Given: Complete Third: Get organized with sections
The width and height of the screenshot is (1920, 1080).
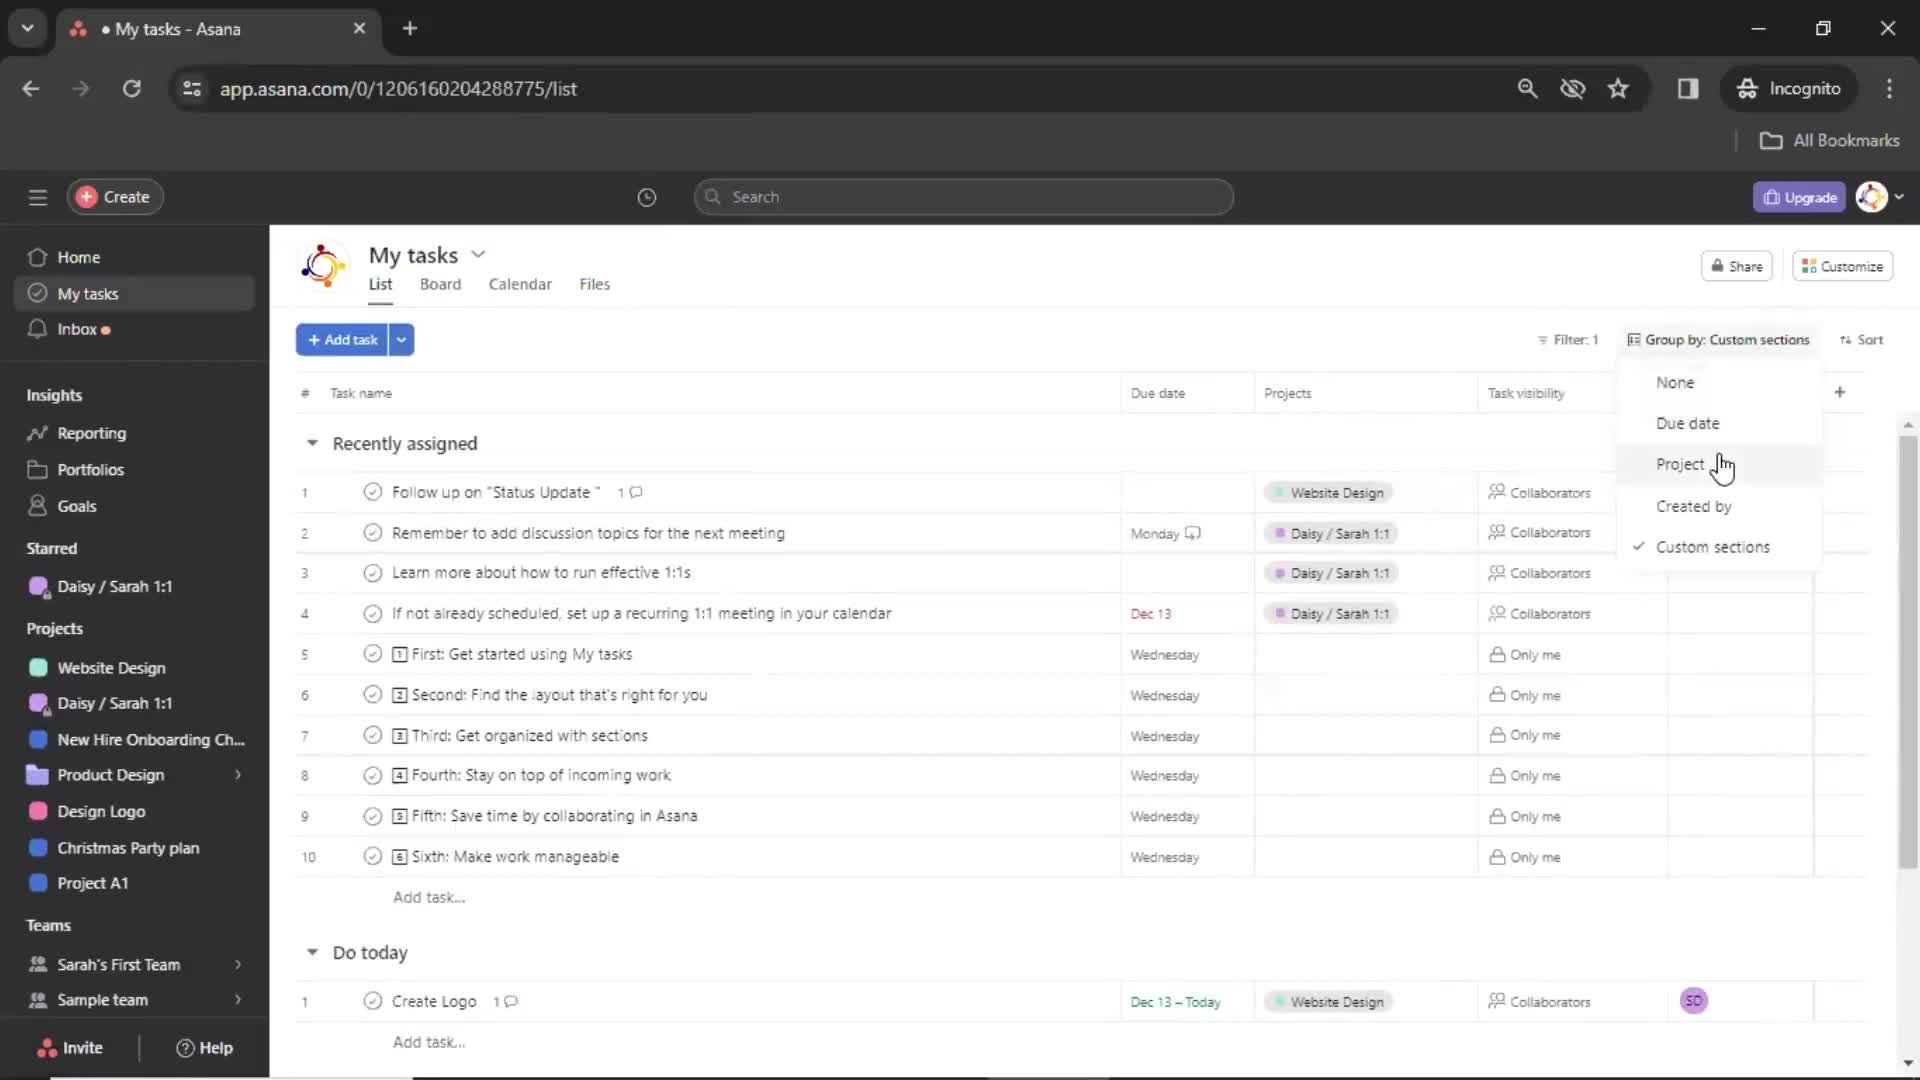Looking at the screenshot, I should [x=373, y=735].
